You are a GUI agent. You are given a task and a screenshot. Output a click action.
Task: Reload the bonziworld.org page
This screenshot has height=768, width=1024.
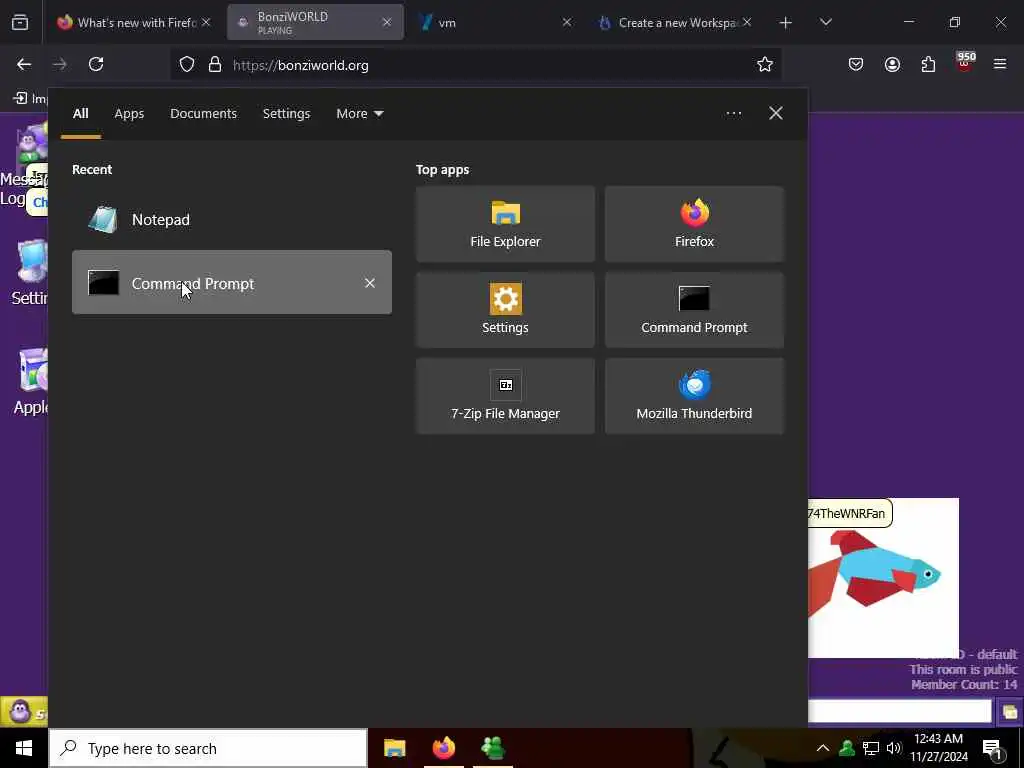pos(96,64)
